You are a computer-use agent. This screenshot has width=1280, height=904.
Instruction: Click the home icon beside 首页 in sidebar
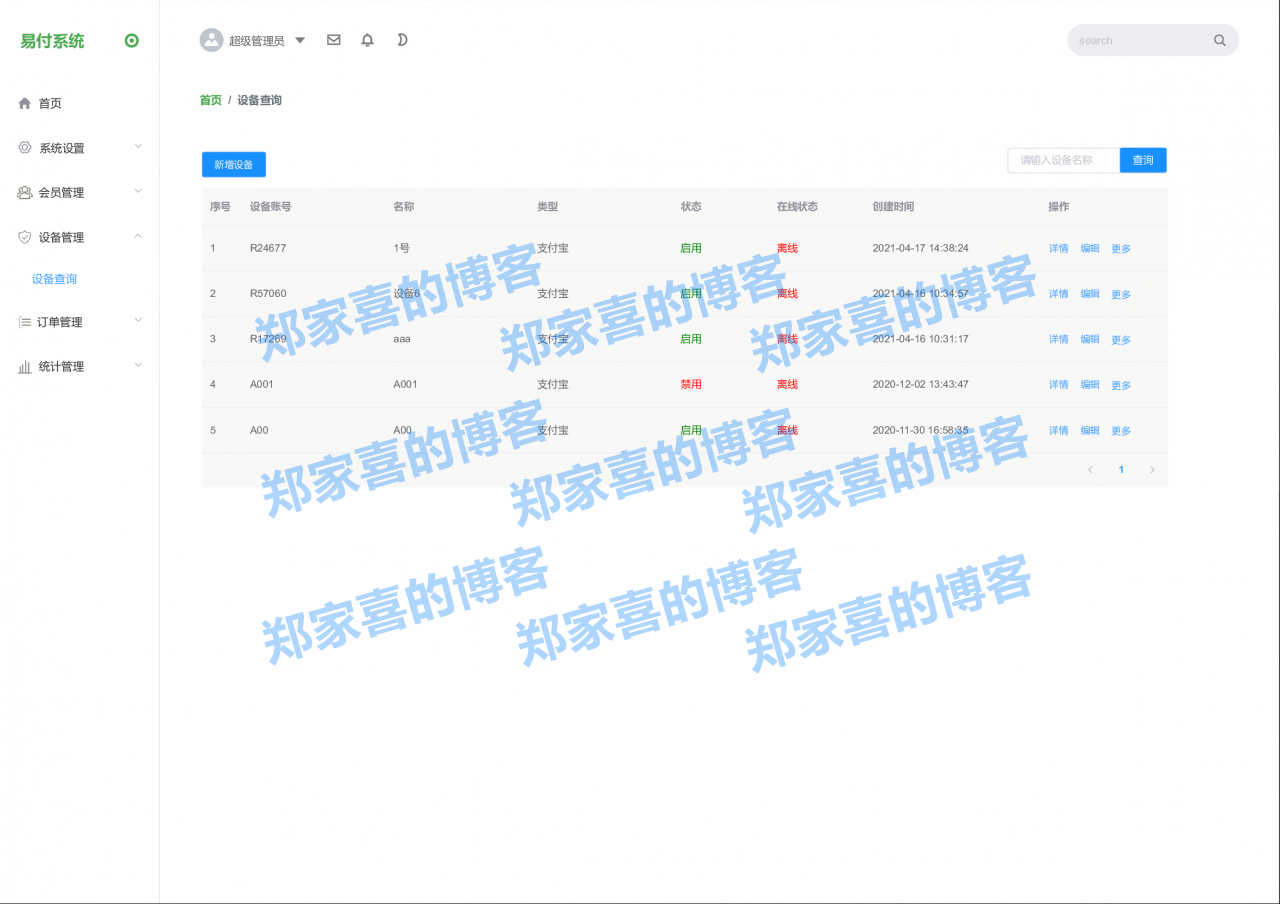23,102
